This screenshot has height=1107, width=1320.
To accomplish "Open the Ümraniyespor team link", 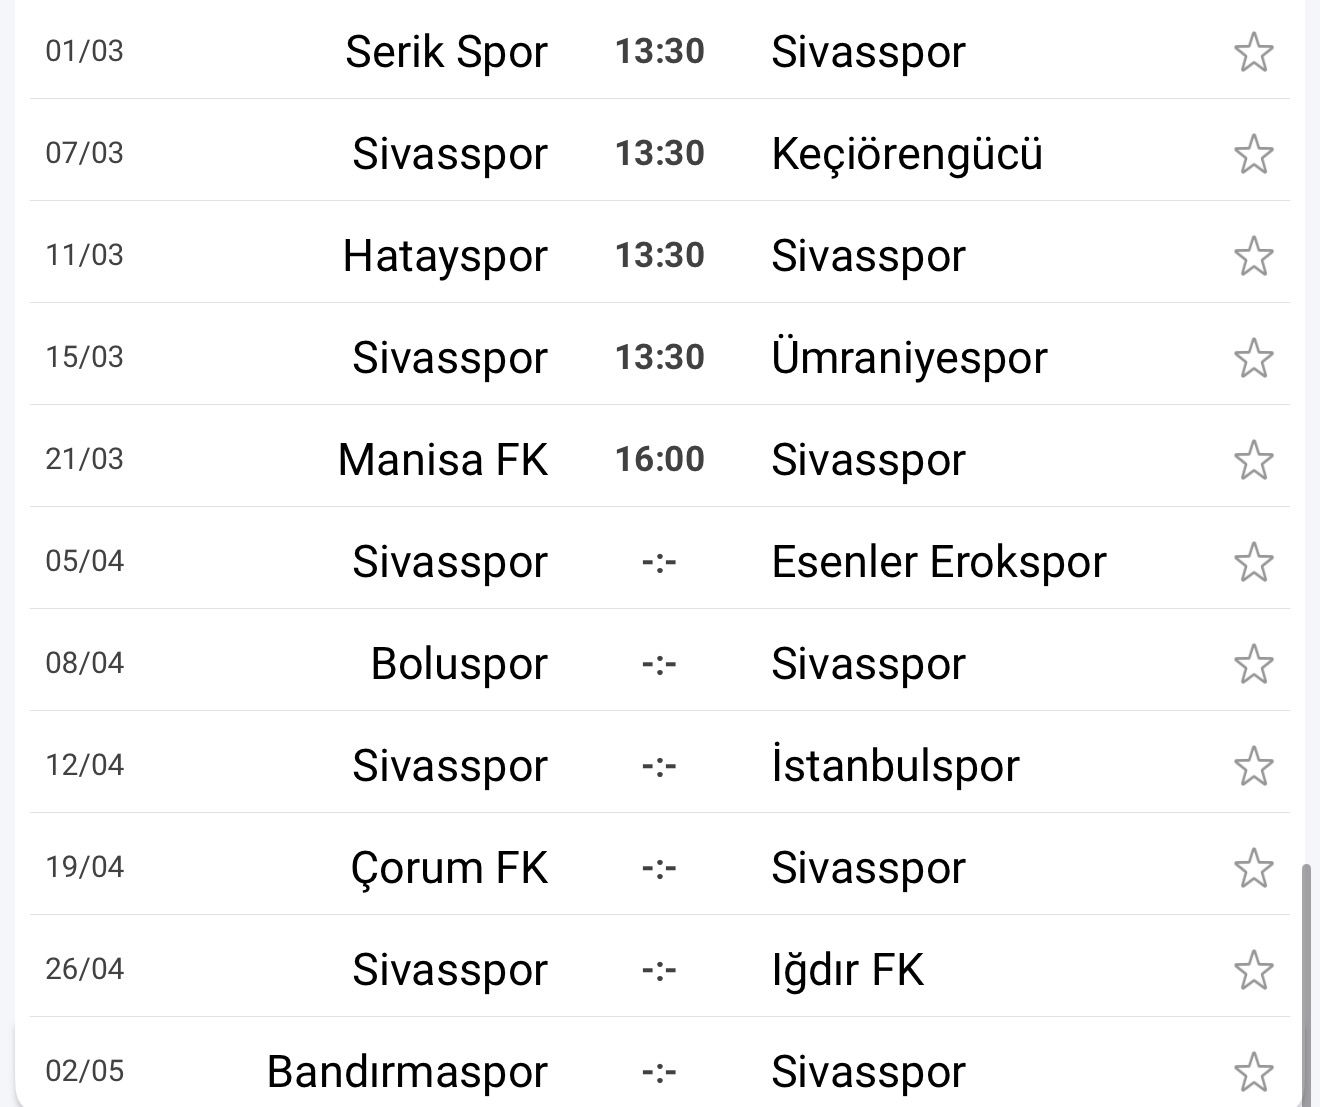I will click(x=909, y=358).
